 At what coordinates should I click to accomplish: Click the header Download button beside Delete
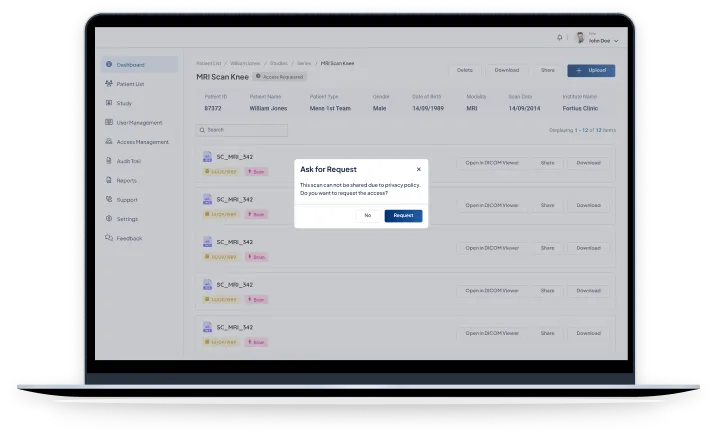click(x=507, y=70)
